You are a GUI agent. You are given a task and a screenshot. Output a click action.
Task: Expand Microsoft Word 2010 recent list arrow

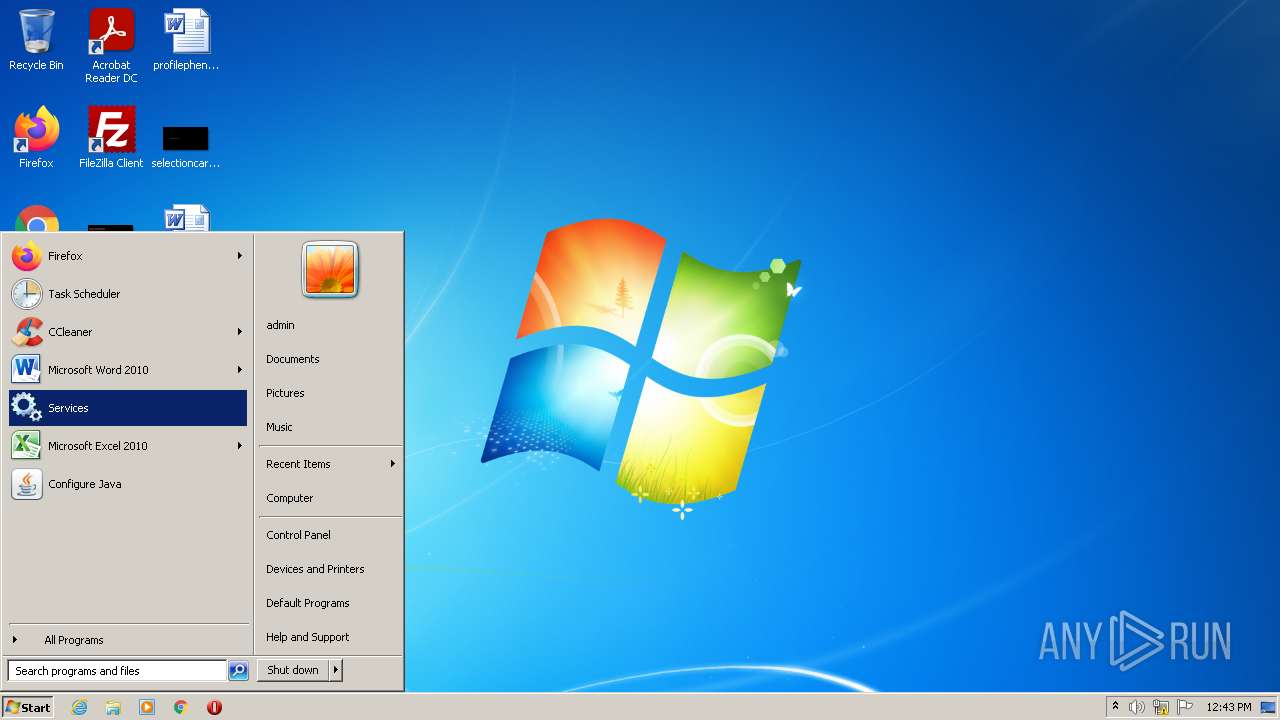tap(240, 370)
